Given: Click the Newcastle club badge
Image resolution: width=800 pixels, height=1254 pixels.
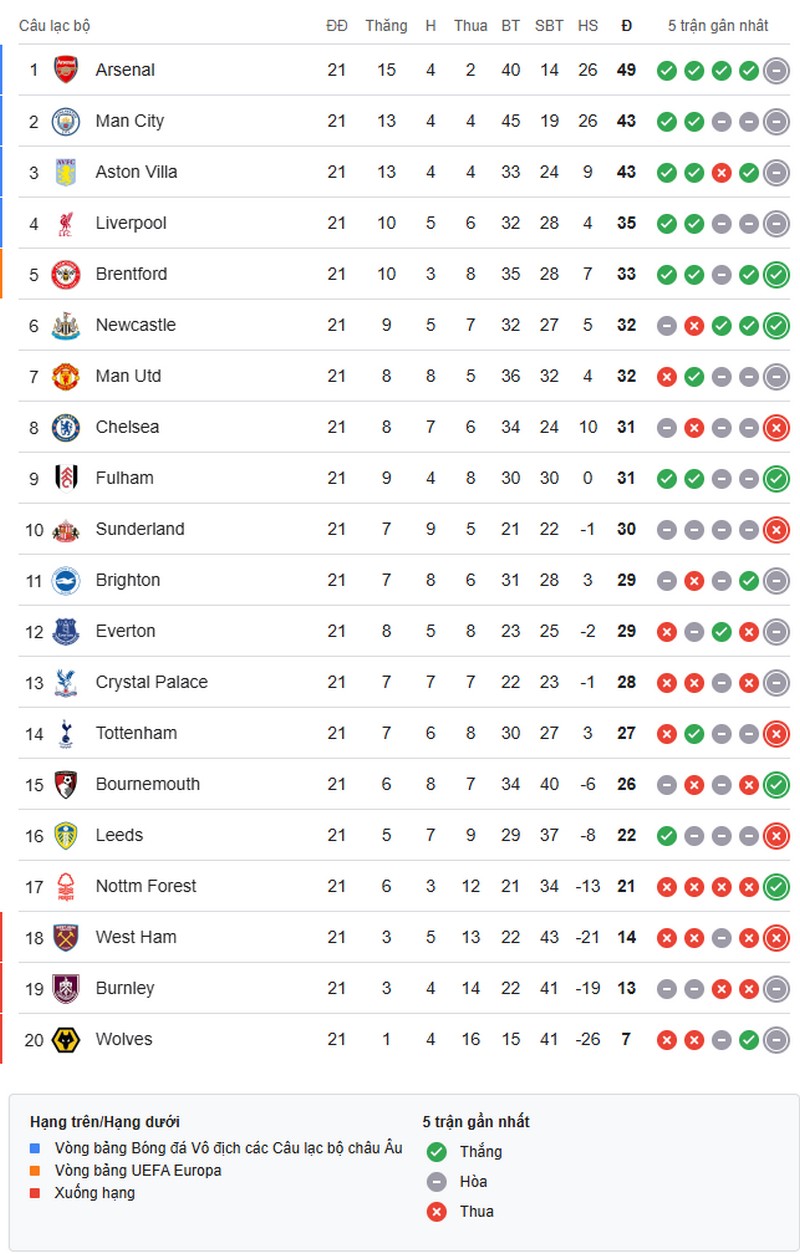Looking at the screenshot, I should [x=65, y=325].
